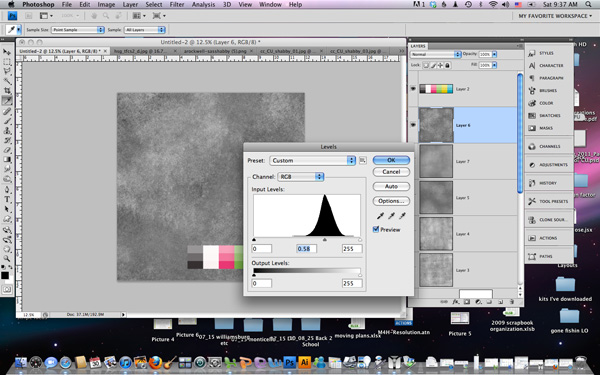Select the Healing Brush tool
This screenshot has width=600, height=375.
tap(7, 111)
